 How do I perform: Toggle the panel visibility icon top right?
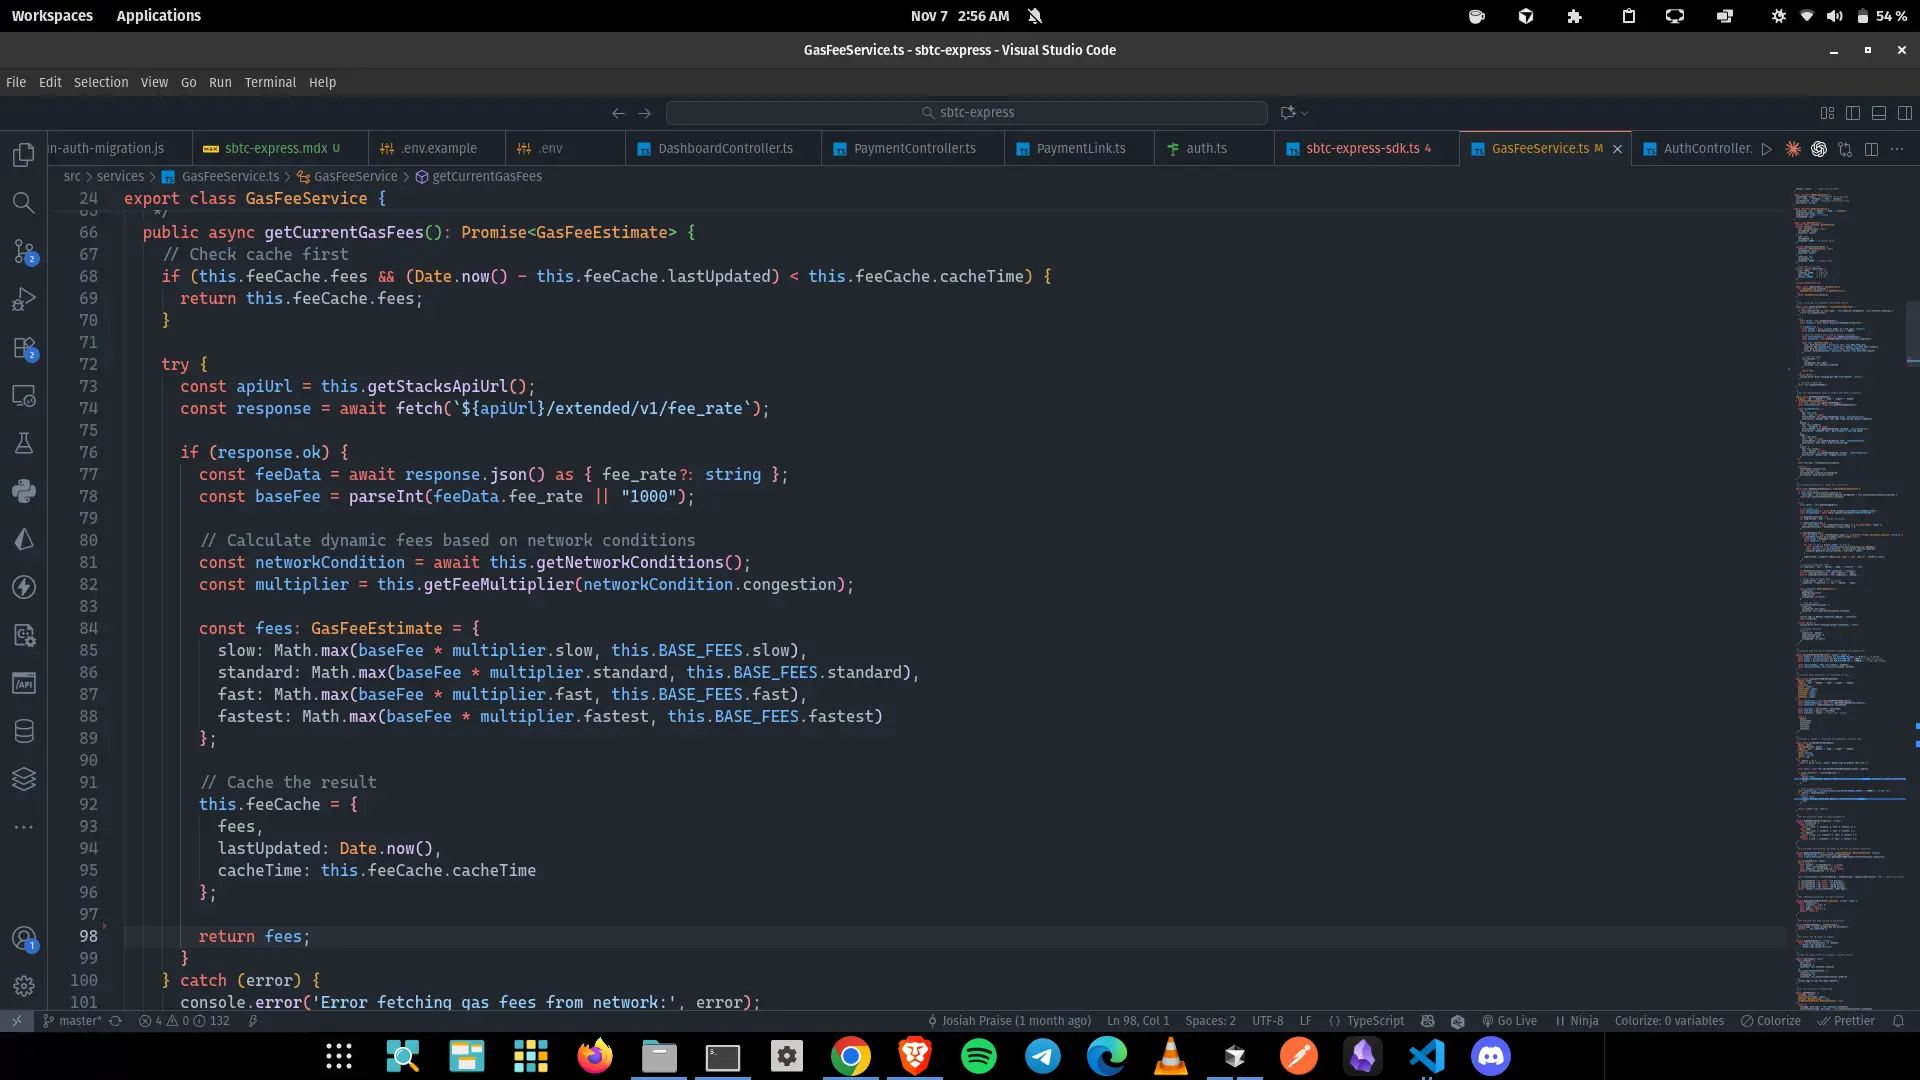point(1879,113)
